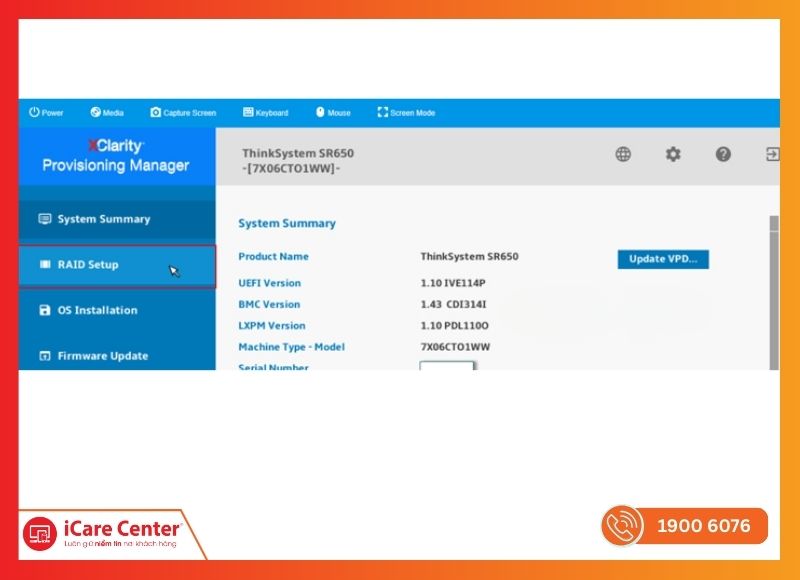Click the XClarity Provisioning Manager logo

click(116, 156)
